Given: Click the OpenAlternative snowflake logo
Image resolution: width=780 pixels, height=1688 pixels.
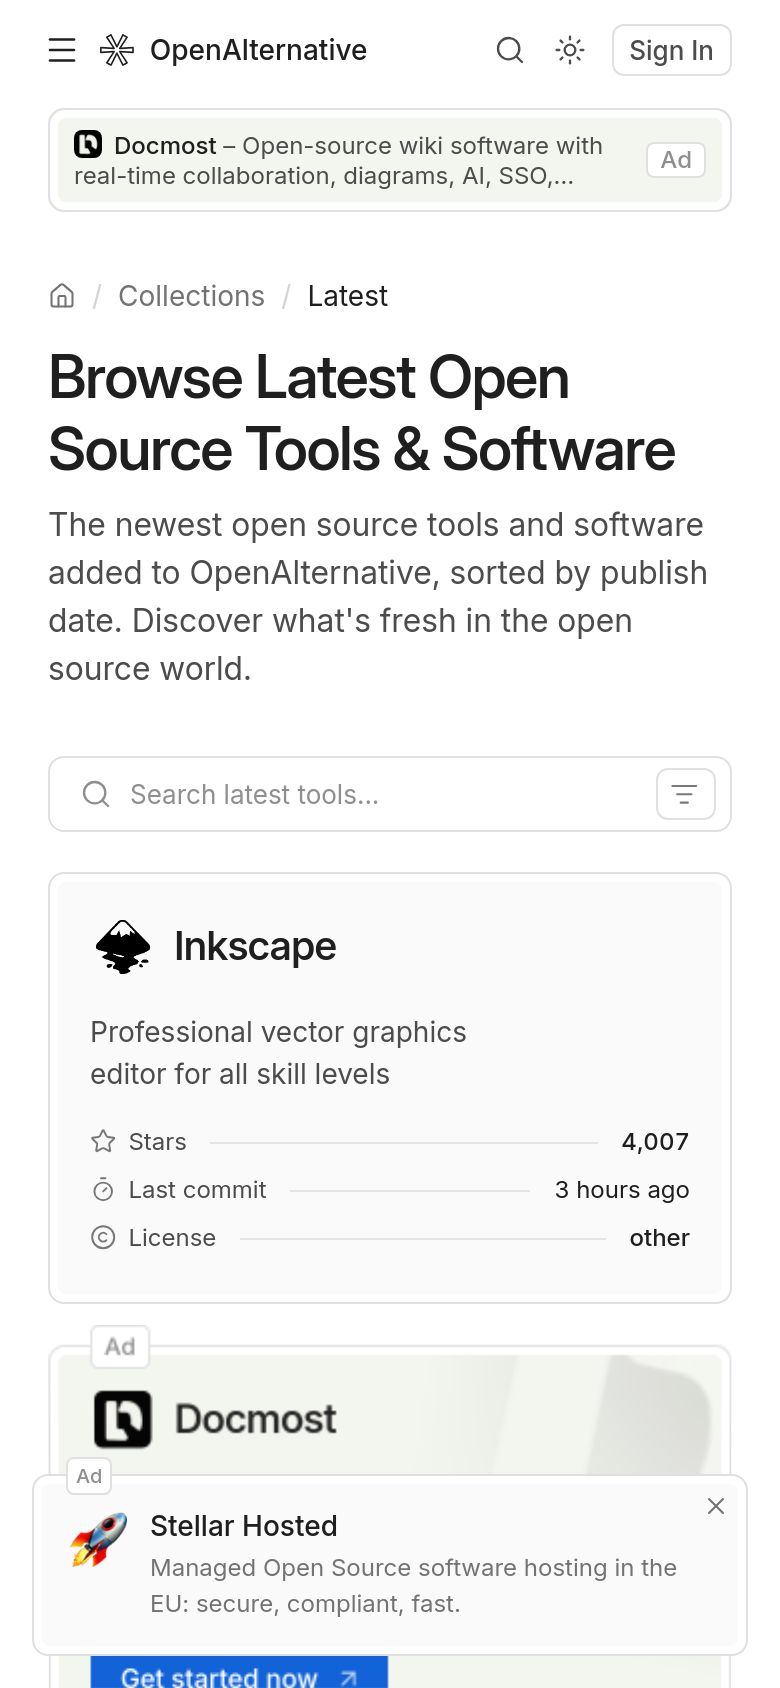Looking at the screenshot, I should click(117, 50).
